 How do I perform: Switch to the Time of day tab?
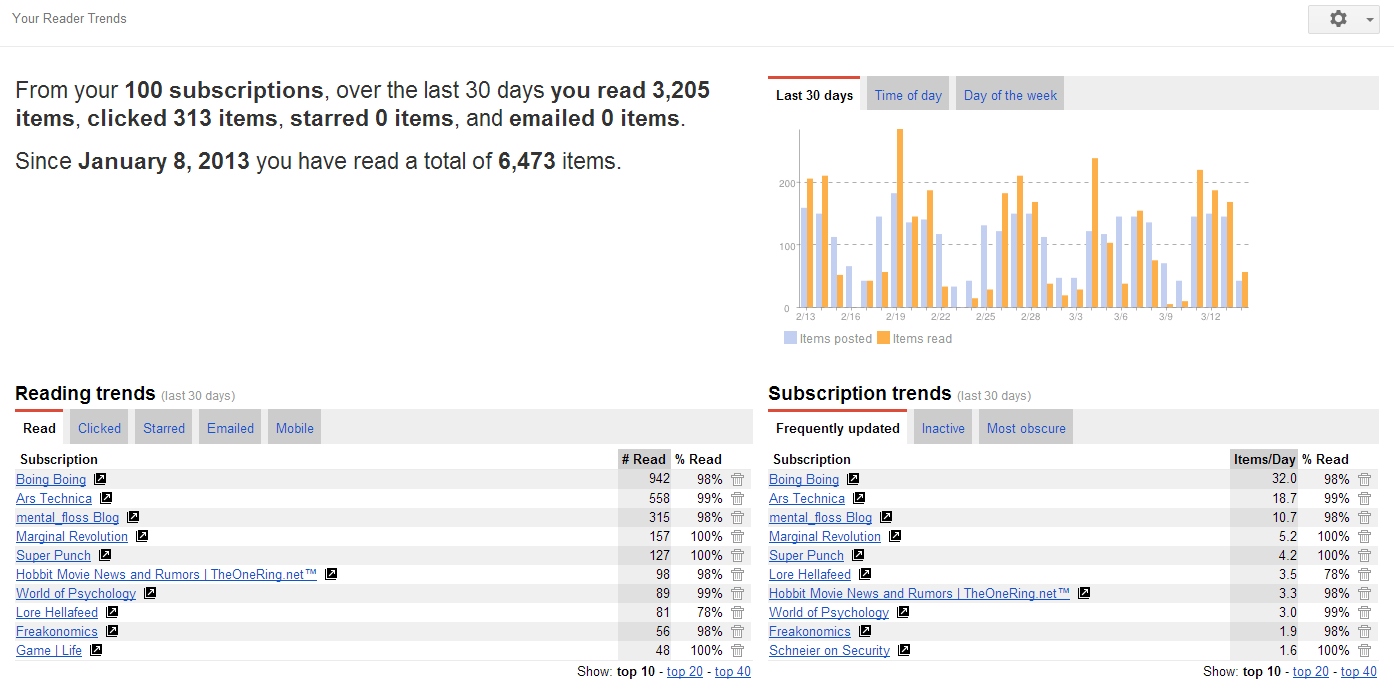(x=908, y=95)
